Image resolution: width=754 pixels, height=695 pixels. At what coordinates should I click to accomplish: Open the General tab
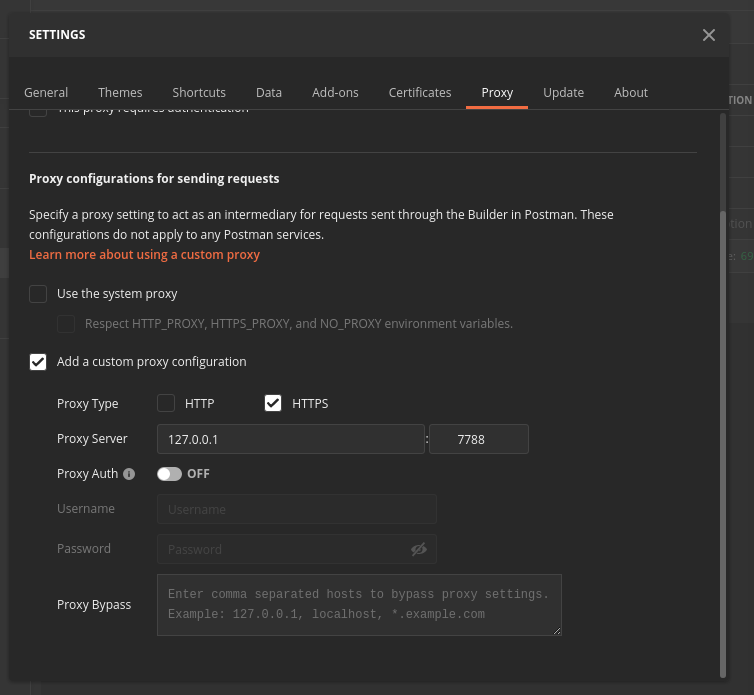click(46, 92)
